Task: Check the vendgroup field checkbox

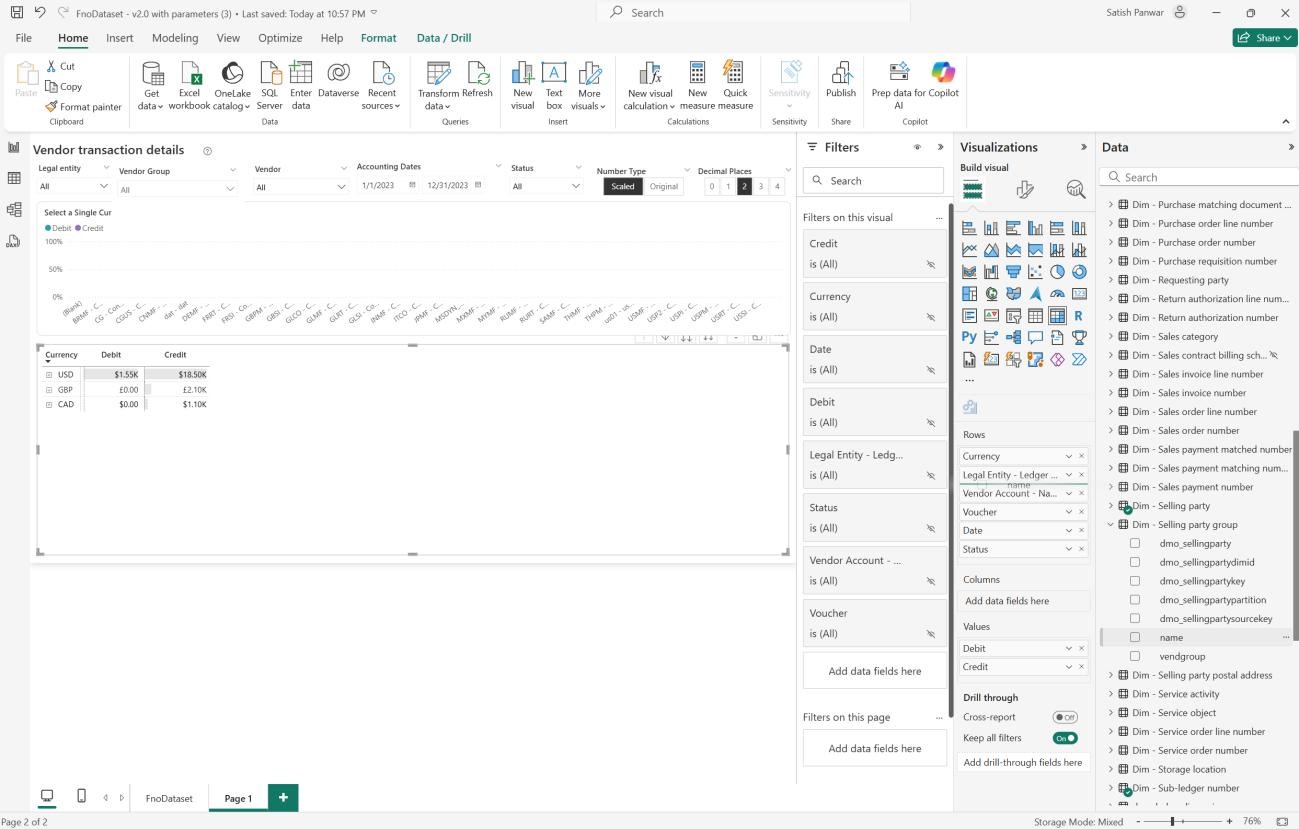Action: 1135,656
